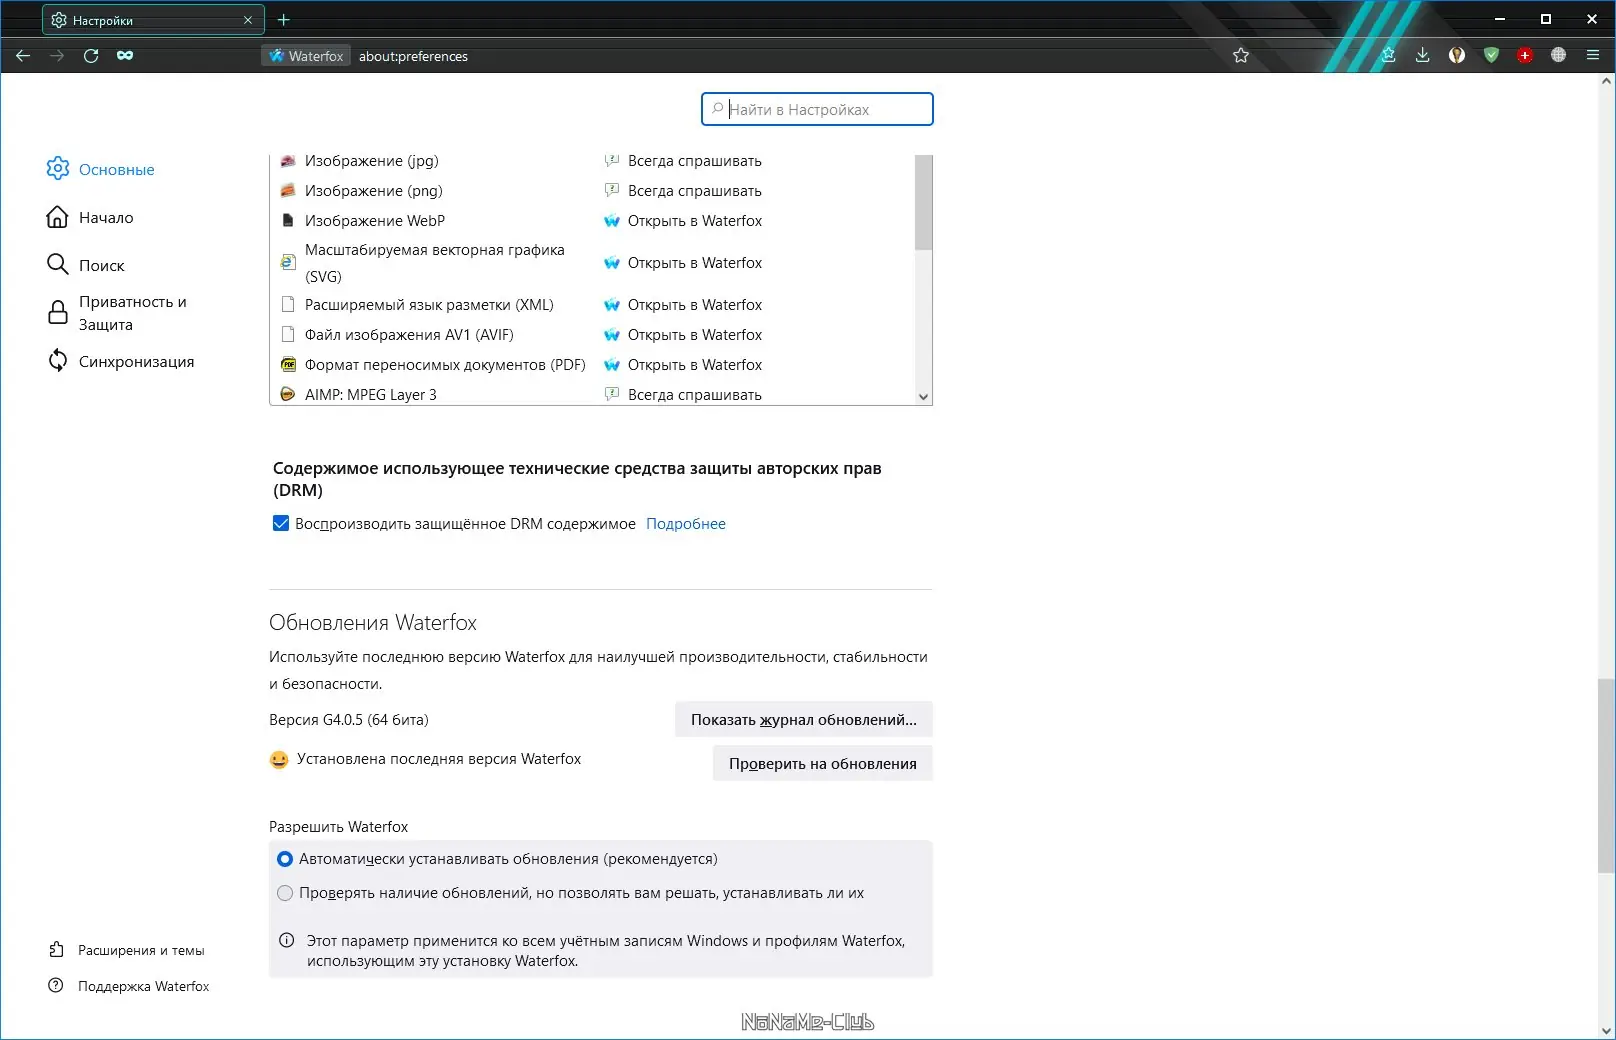This screenshot has width=1616, height=1040.
Task: Select the Проверять наличие обновлений radio option
Action: pos(285,893)
